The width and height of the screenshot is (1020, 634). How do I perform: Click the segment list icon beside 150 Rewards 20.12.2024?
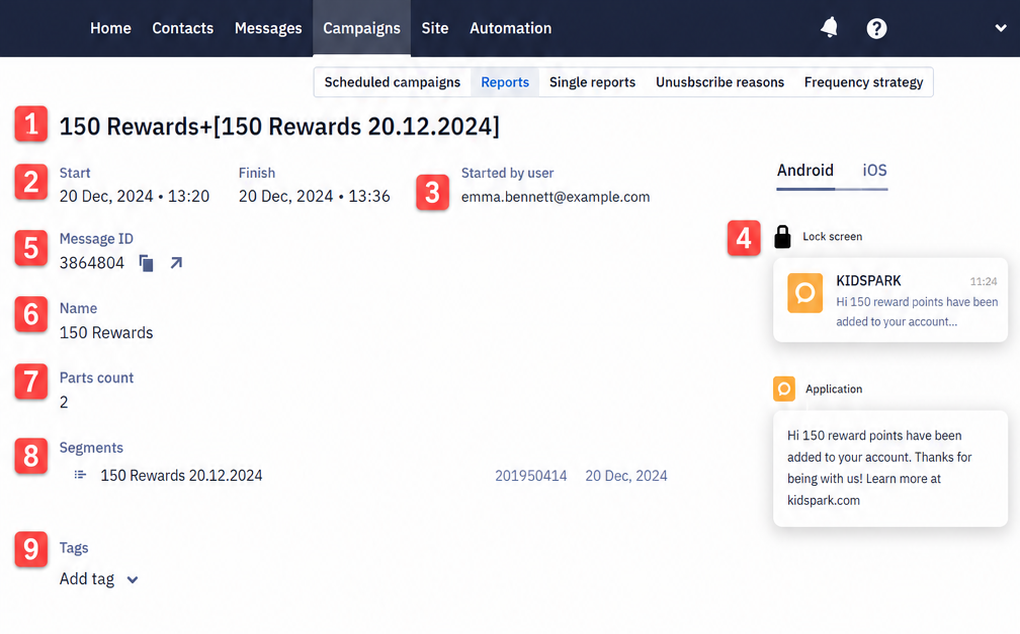click(x=80, y=475)
